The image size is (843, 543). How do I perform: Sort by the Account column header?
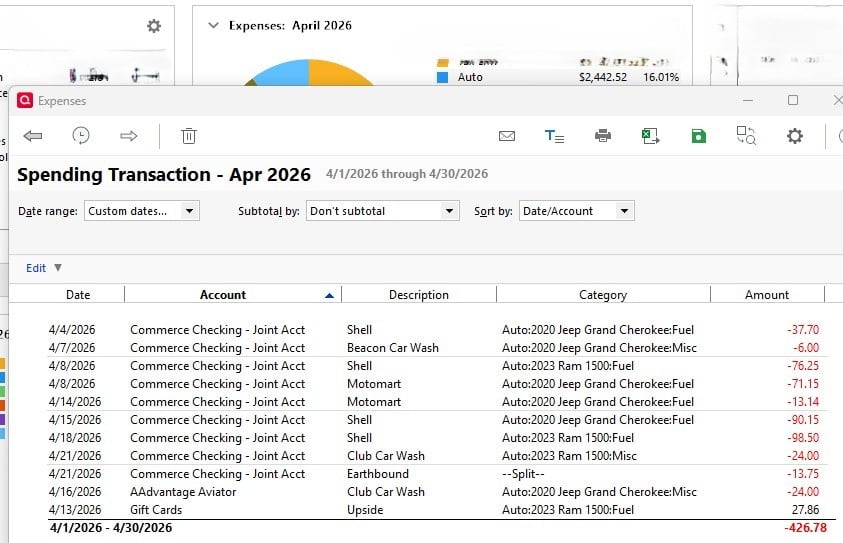(223, 295)
